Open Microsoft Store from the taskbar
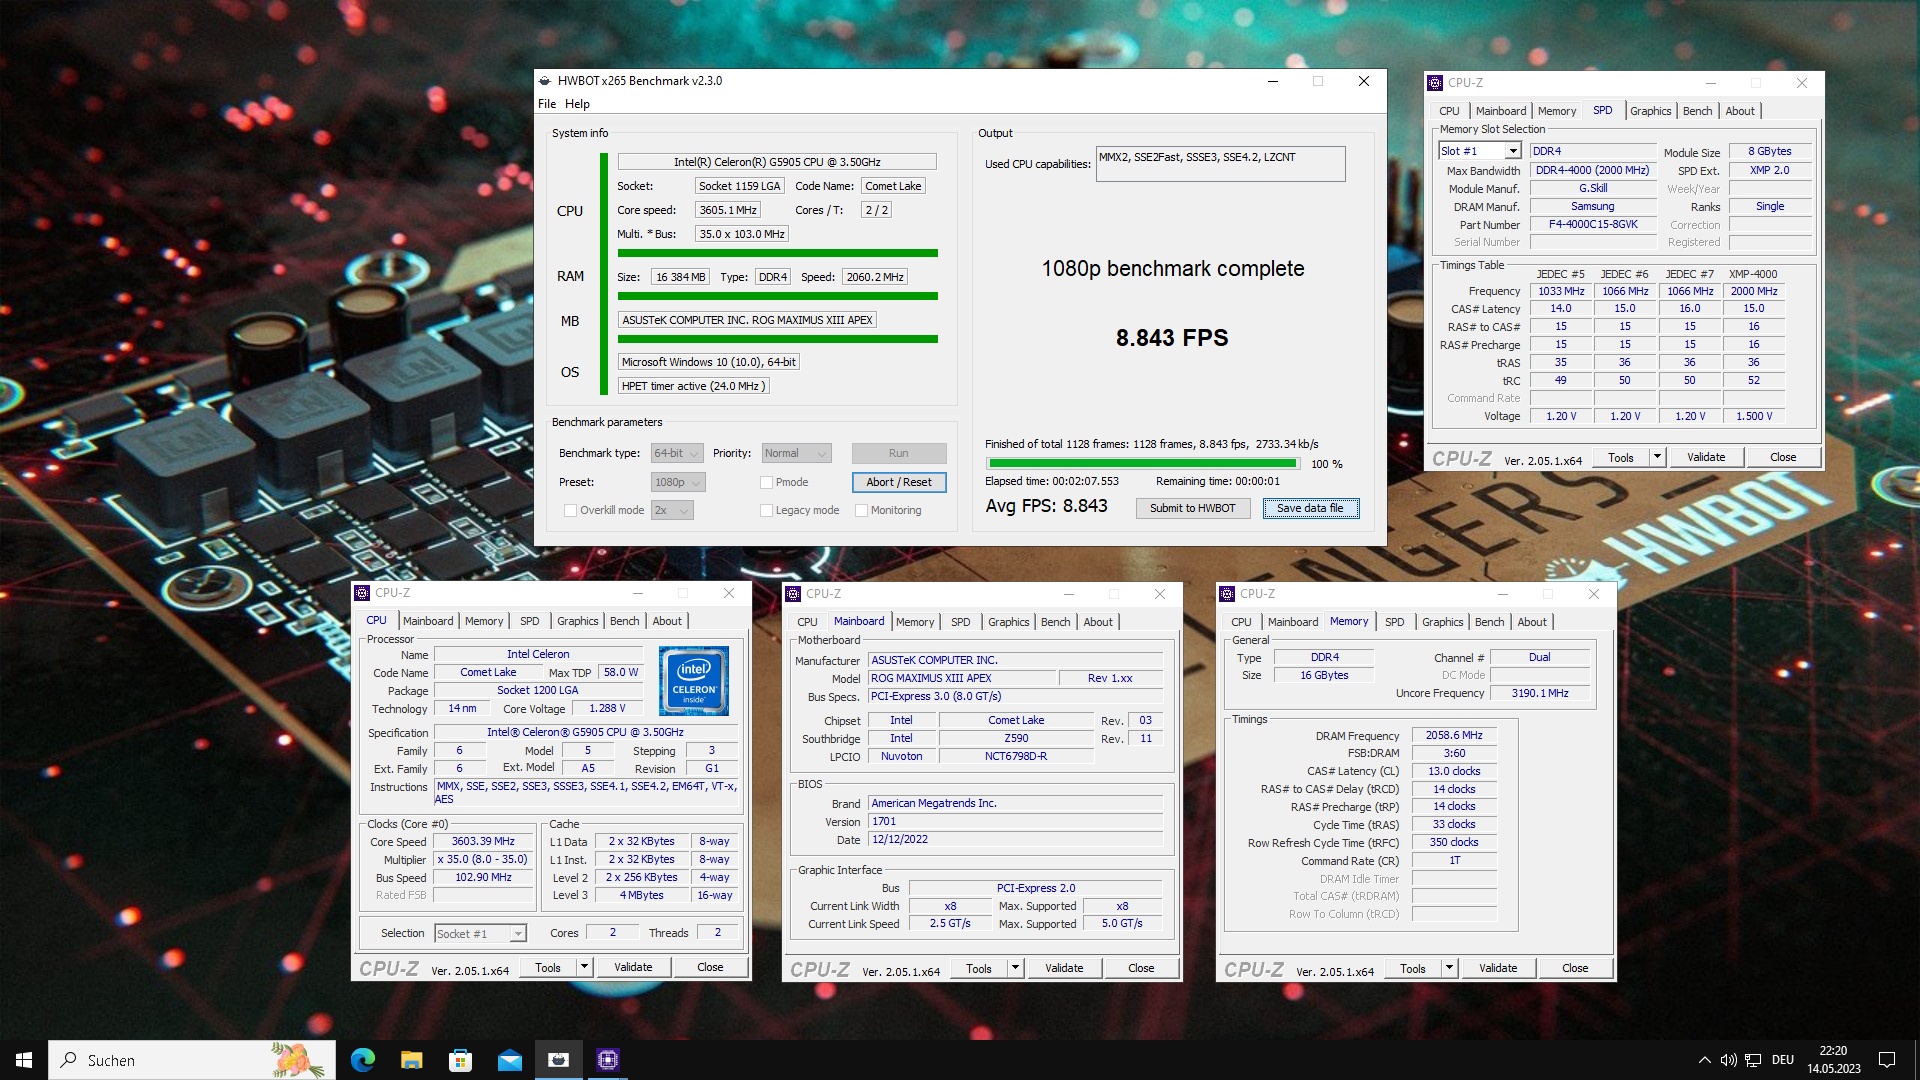The width and height of the screenshot is (1920, 1080). pos(460,1060)
